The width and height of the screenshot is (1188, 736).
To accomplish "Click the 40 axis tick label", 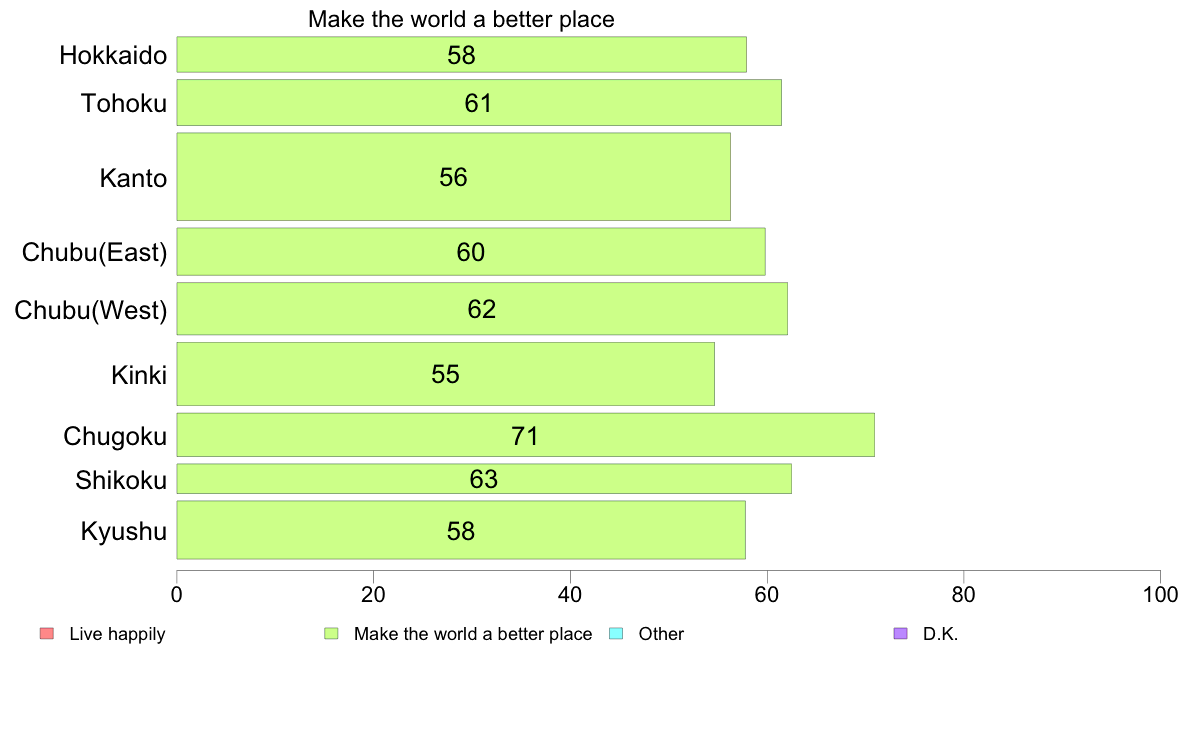I will pyautogui.click(x=570, y=595).
